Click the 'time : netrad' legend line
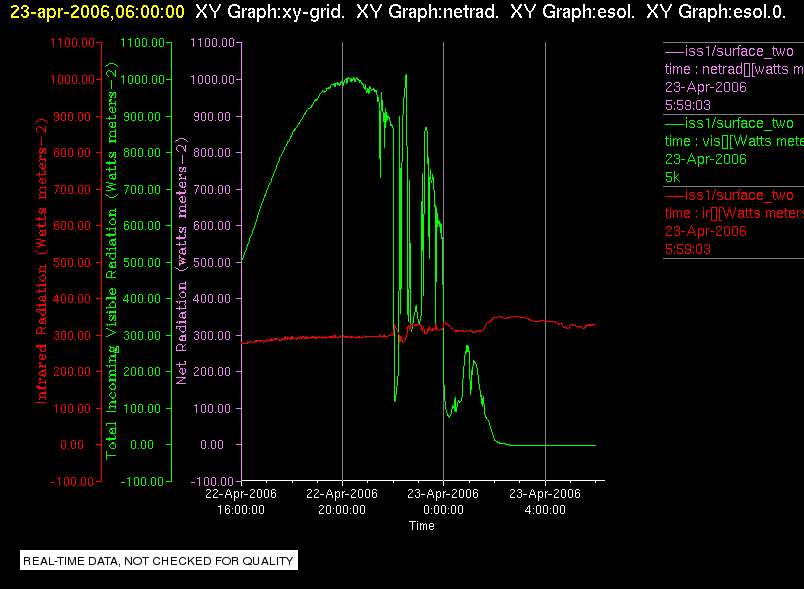Image resolution: width=804 pixels, height=589 pixels. pos(734,69)
